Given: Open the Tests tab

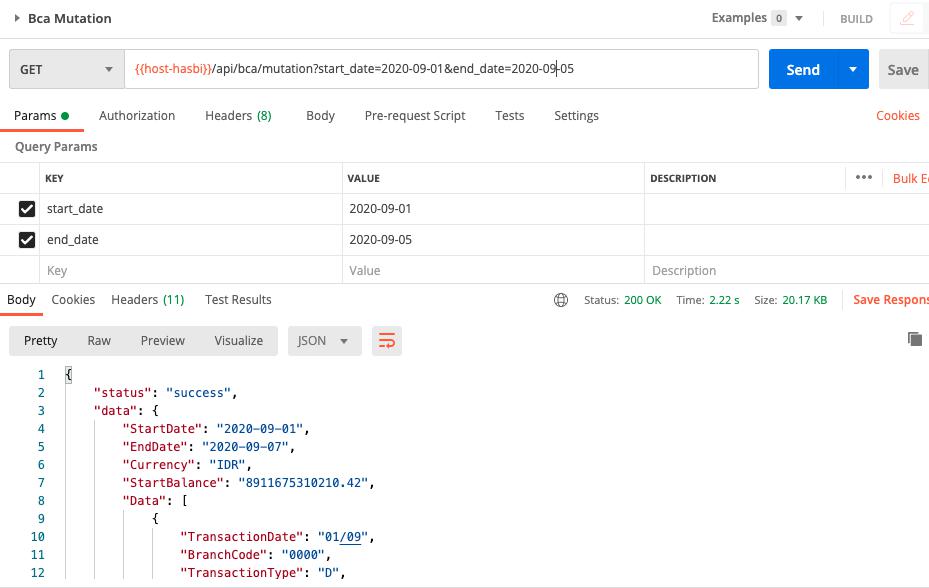Looking at the screenshot, I should pos(510,116).
